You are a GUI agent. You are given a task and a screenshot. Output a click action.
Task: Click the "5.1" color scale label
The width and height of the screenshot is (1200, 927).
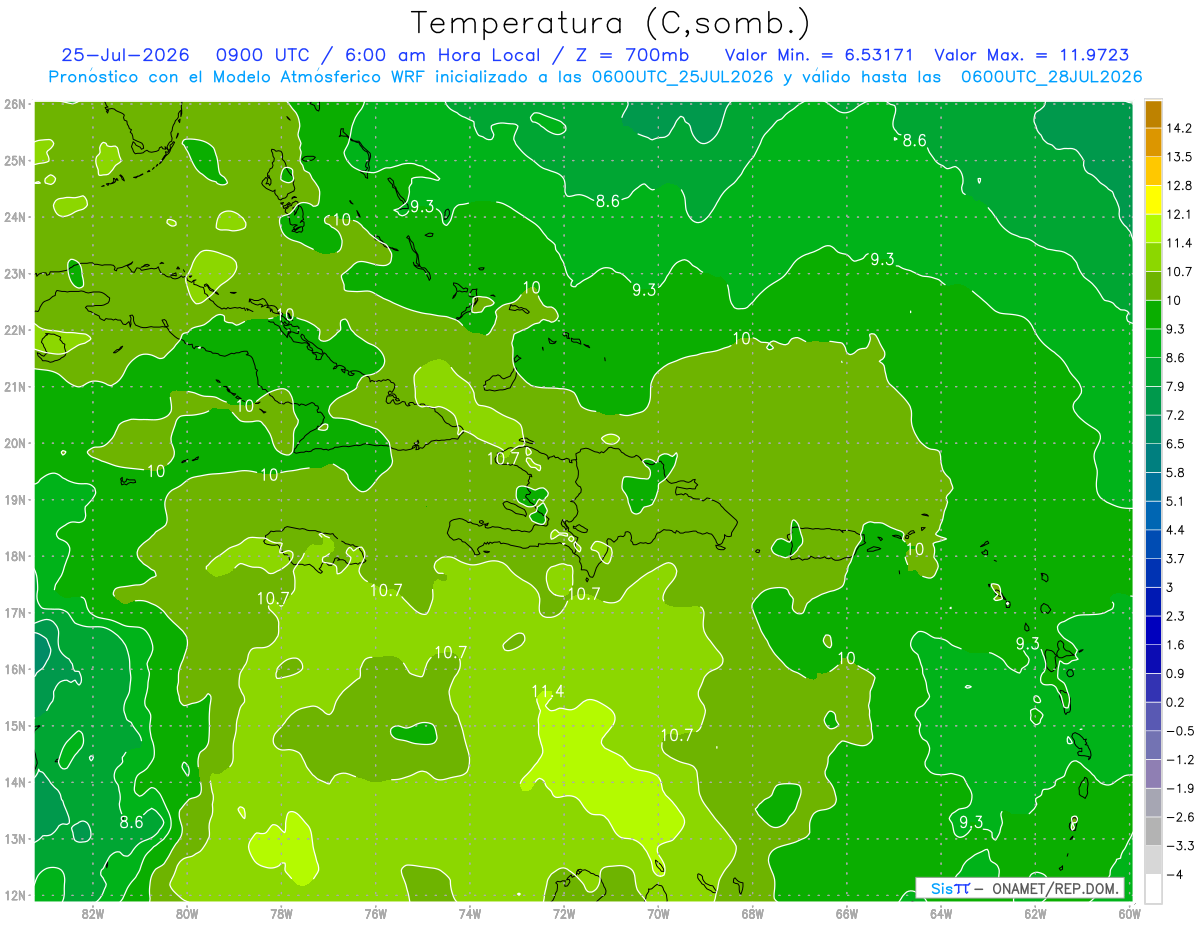coord(1176,501)
